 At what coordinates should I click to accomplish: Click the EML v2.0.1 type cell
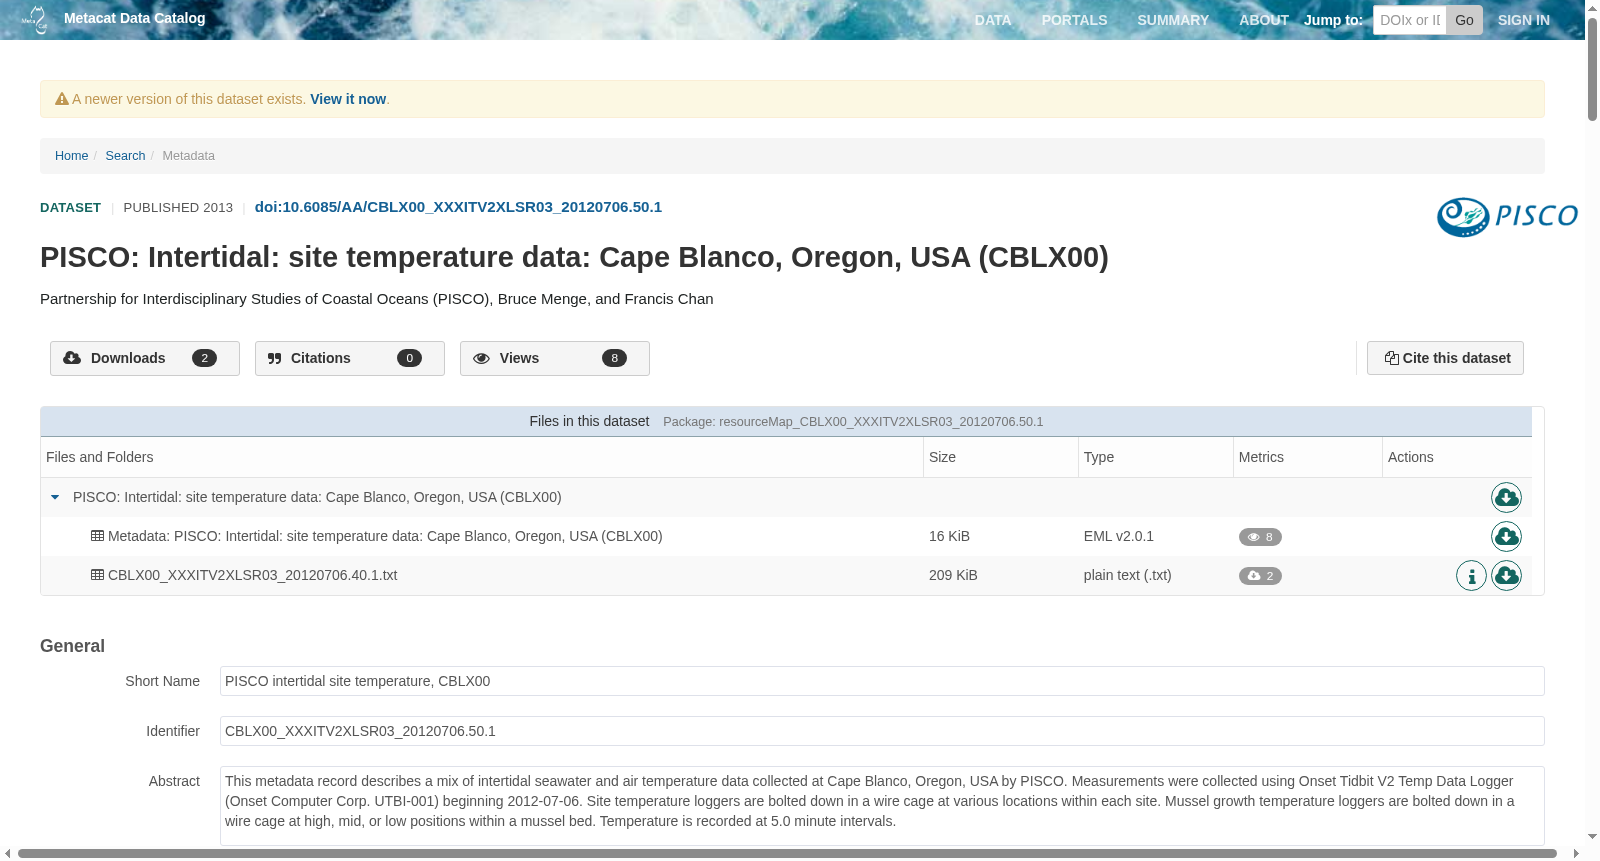coord(1119,536)
